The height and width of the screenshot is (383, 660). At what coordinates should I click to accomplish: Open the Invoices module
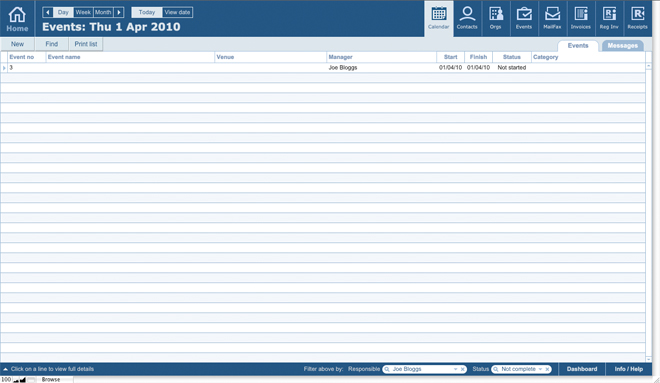[x=581, y=19]
